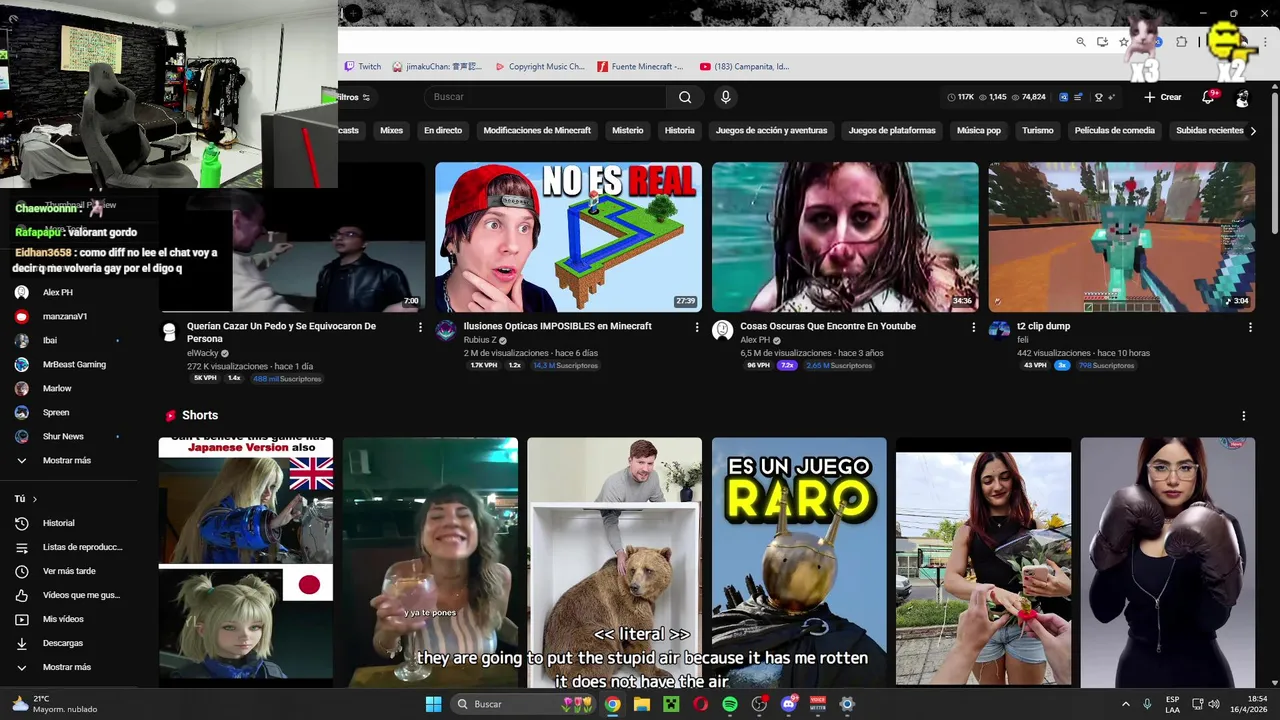Open Shorts section options menu
Image resolution: width=1280 pixels, height=720 pixels.
[x=1244, y=416]
